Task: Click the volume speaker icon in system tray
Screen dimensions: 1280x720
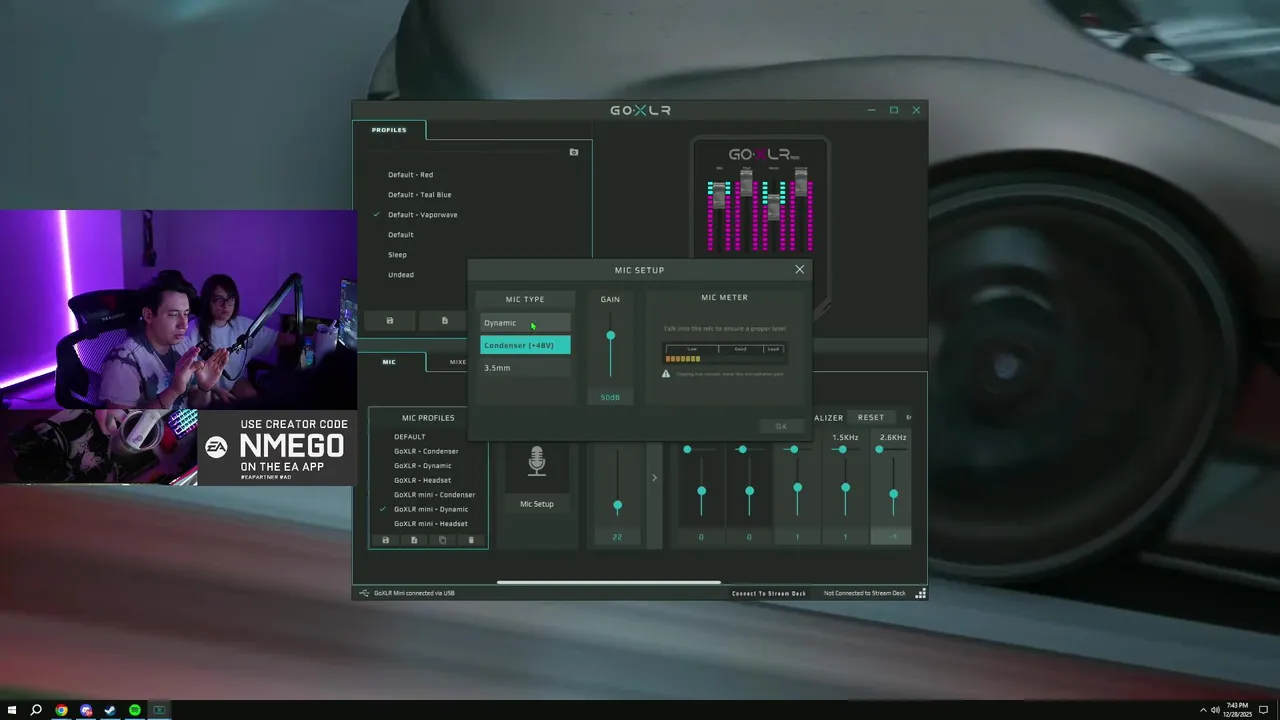Action: [x=1215, y=710]
